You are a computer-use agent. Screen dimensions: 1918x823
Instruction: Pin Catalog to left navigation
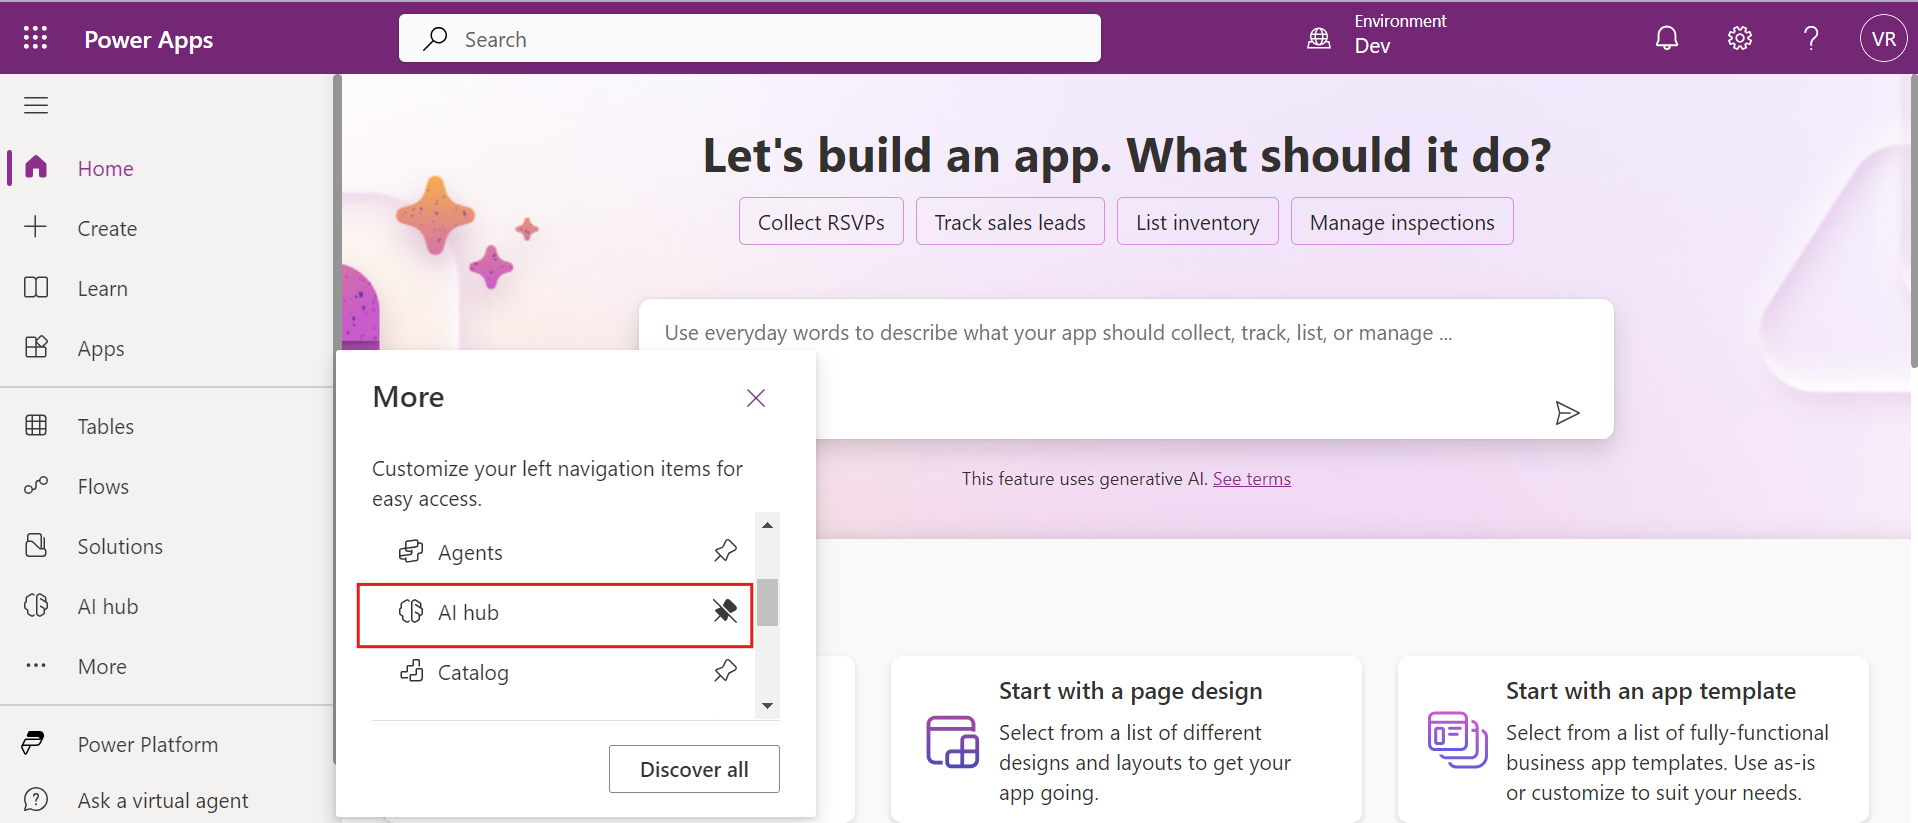pyautogui.click(x=725, y=671)
